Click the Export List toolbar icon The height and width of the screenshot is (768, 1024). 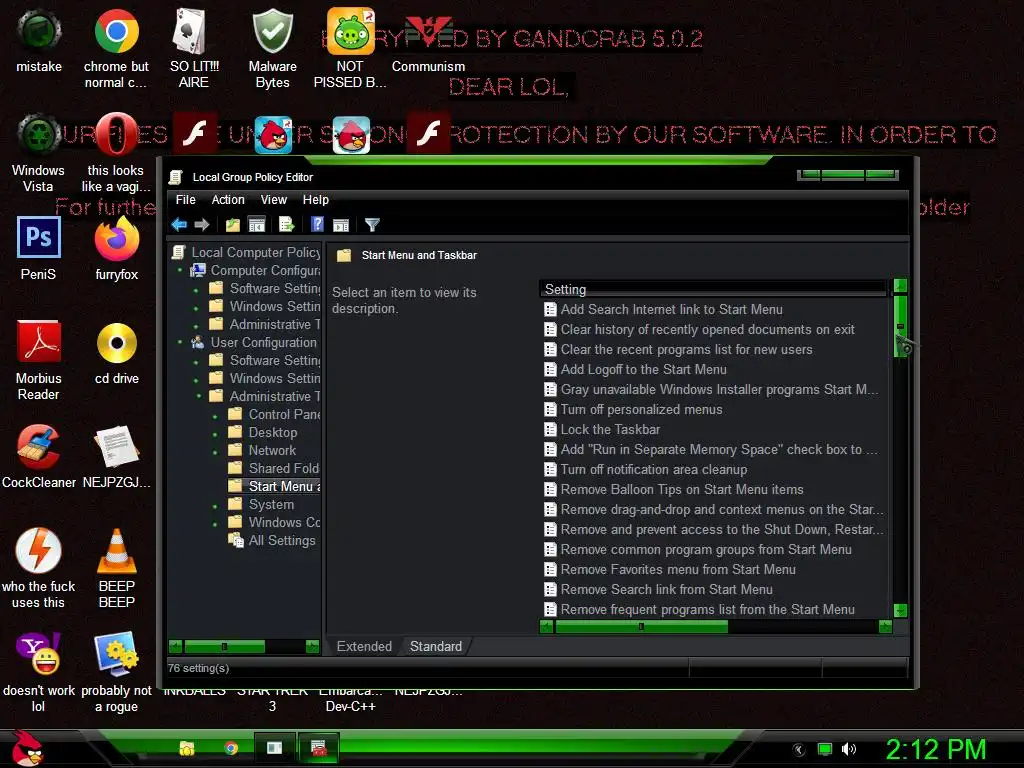pos(287,225)
